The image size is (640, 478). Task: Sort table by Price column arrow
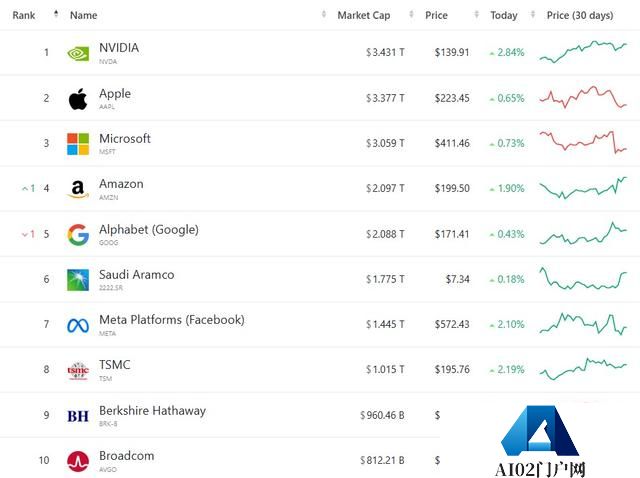tap(476, 14)
